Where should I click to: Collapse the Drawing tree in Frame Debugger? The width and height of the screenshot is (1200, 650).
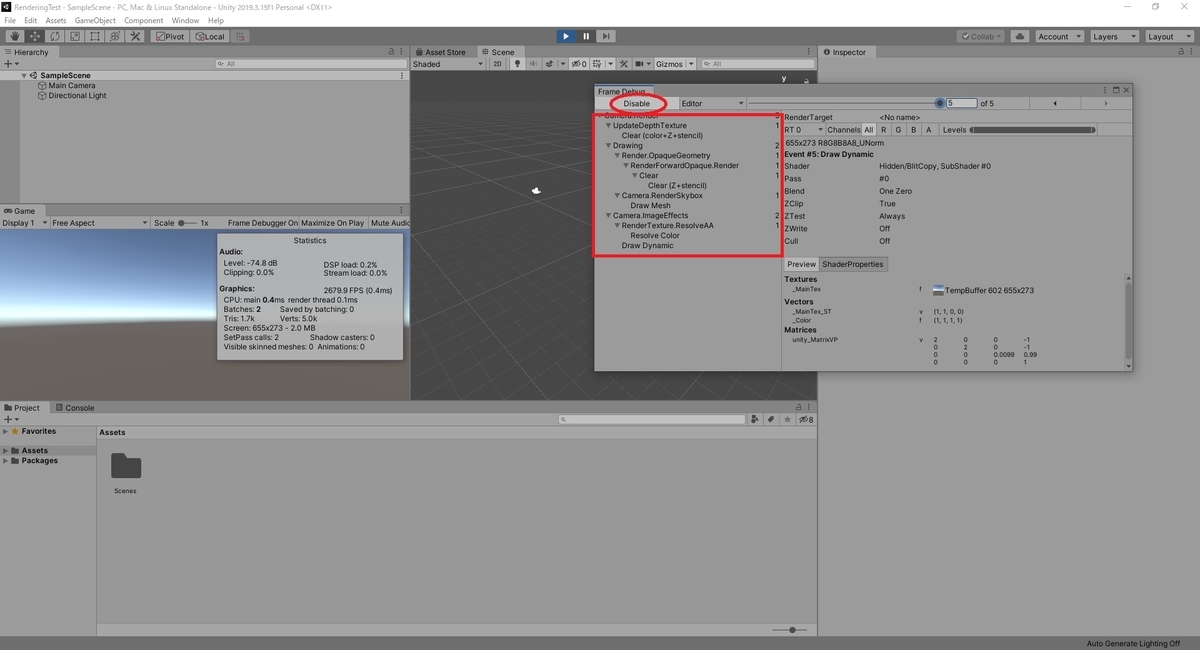point(608,145)
